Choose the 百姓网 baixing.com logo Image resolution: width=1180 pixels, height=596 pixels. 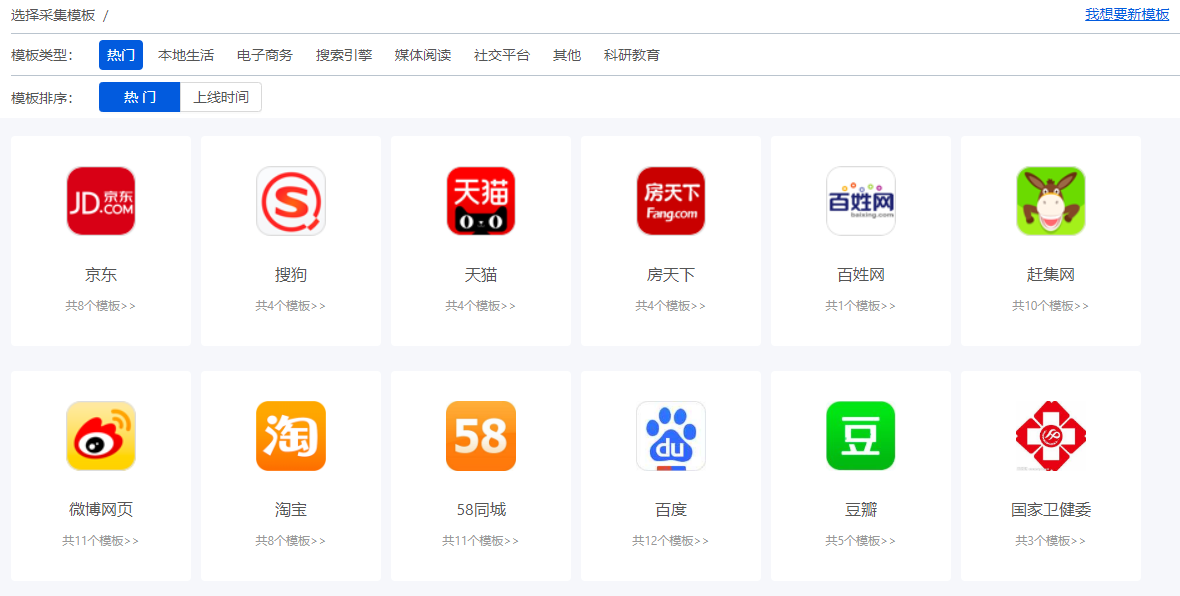(861, 201)
